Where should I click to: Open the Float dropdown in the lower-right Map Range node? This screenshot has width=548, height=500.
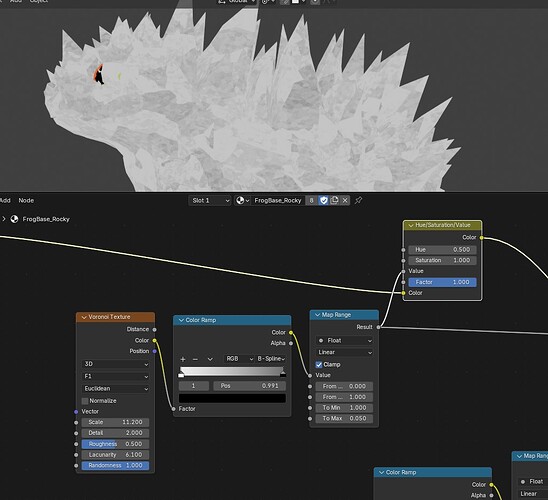533,482
